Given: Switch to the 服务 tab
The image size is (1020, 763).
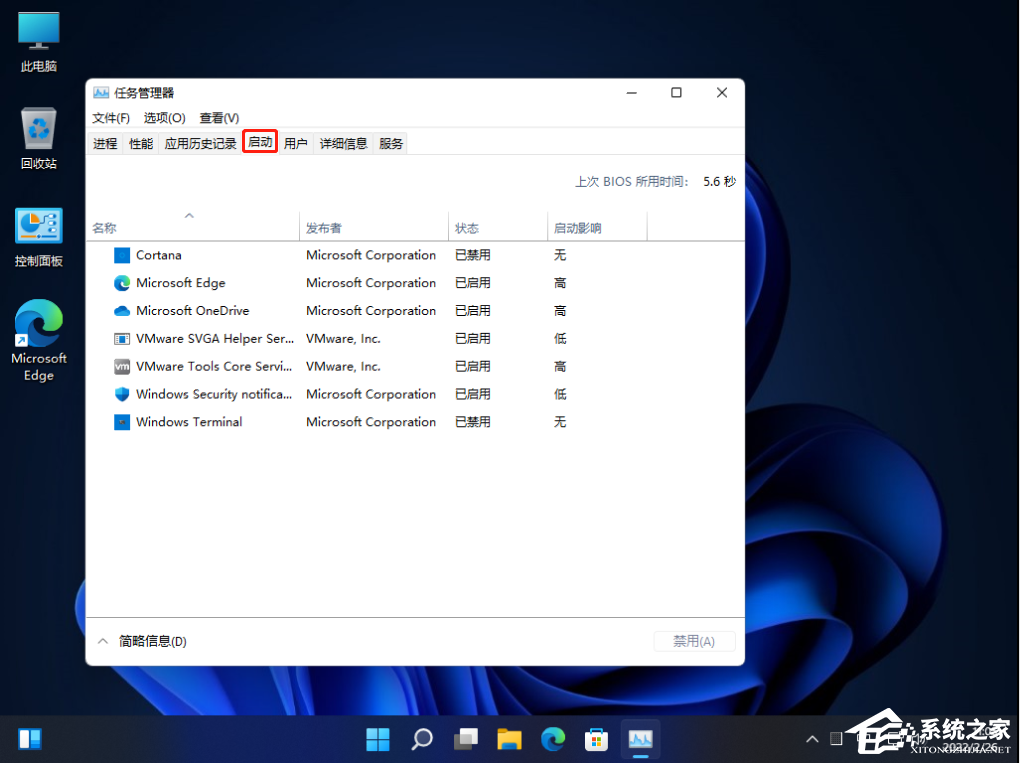Looking at the screenshot, I should pyautogui.click(x=390, y=142).
